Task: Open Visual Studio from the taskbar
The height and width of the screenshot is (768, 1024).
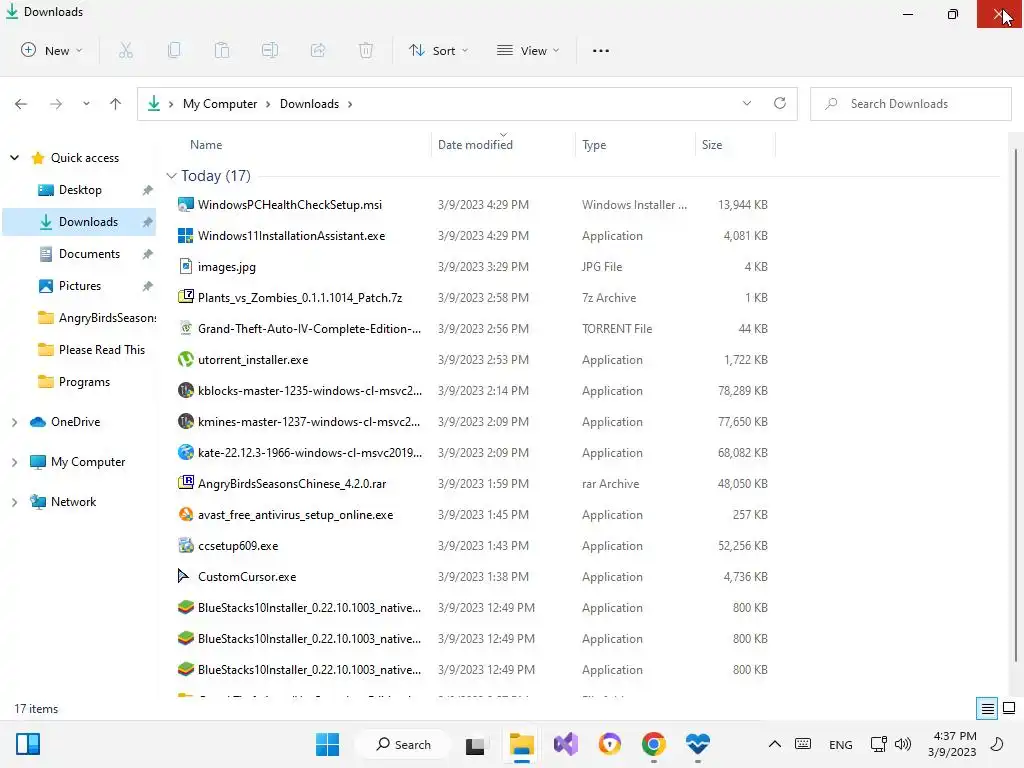Action: click(x=566, y=744)
